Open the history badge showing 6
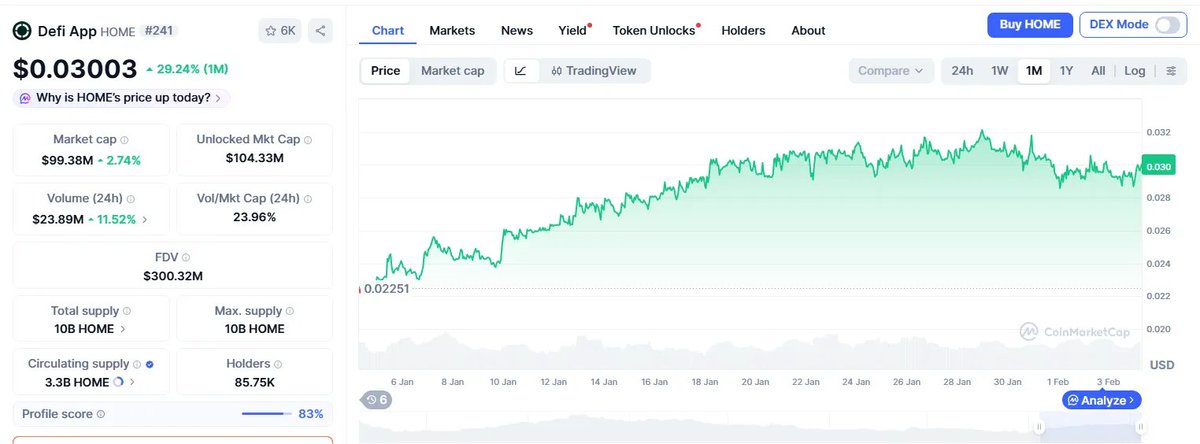1200x444 pixels. pos(377,400)
